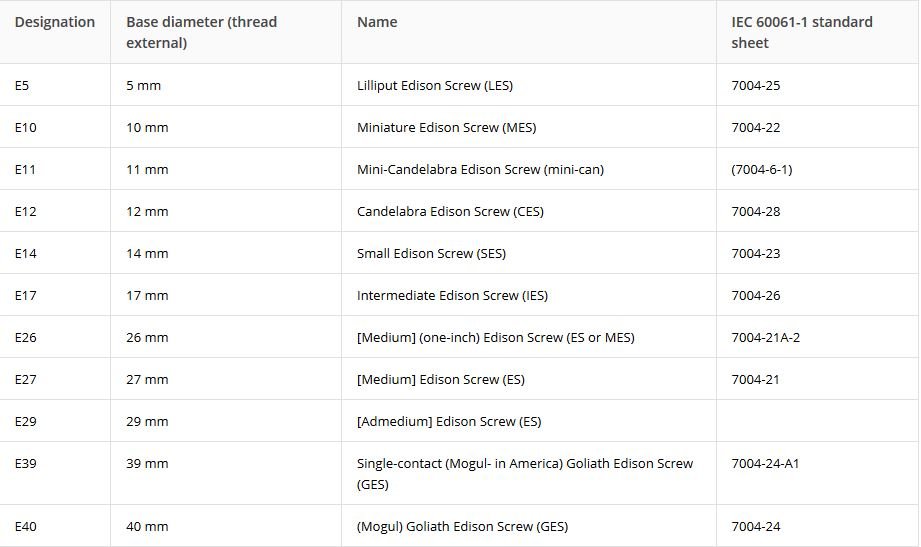The width and height of the screenshot is (921, 547).
Task: Click the (7004-6-1) standard sheet cell
Action: 762,170
